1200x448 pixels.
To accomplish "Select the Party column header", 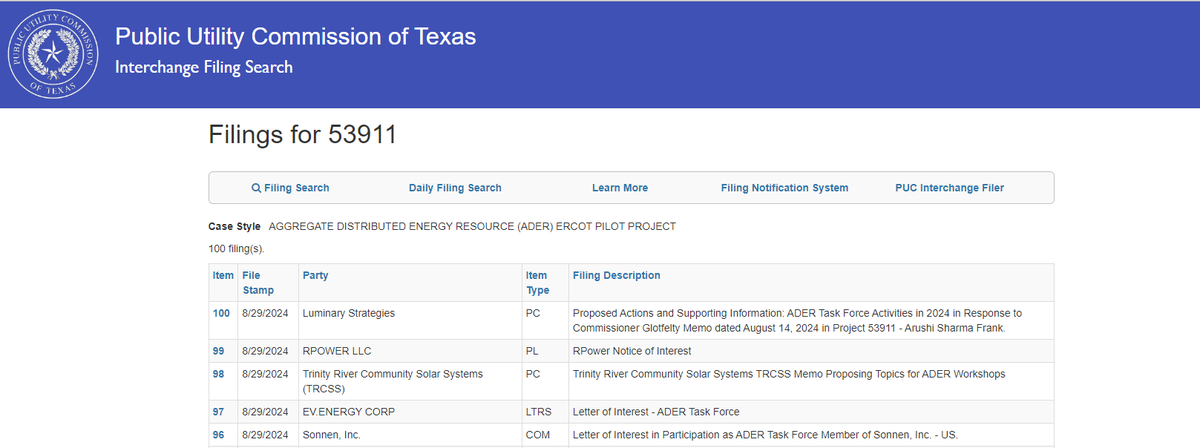I will 315,275.
